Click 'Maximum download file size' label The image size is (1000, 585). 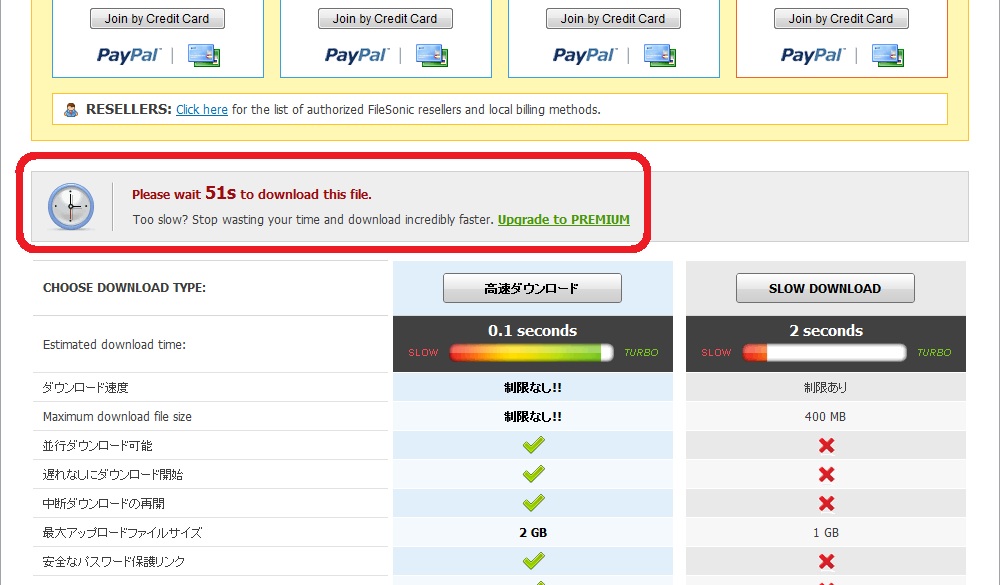click(x=117, y=417)
